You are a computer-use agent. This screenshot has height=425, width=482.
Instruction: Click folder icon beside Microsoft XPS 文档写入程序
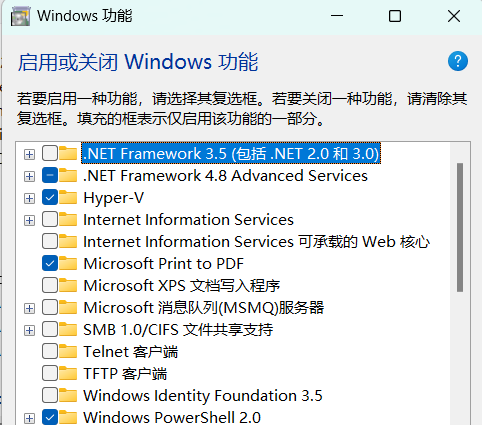(68, 285)
